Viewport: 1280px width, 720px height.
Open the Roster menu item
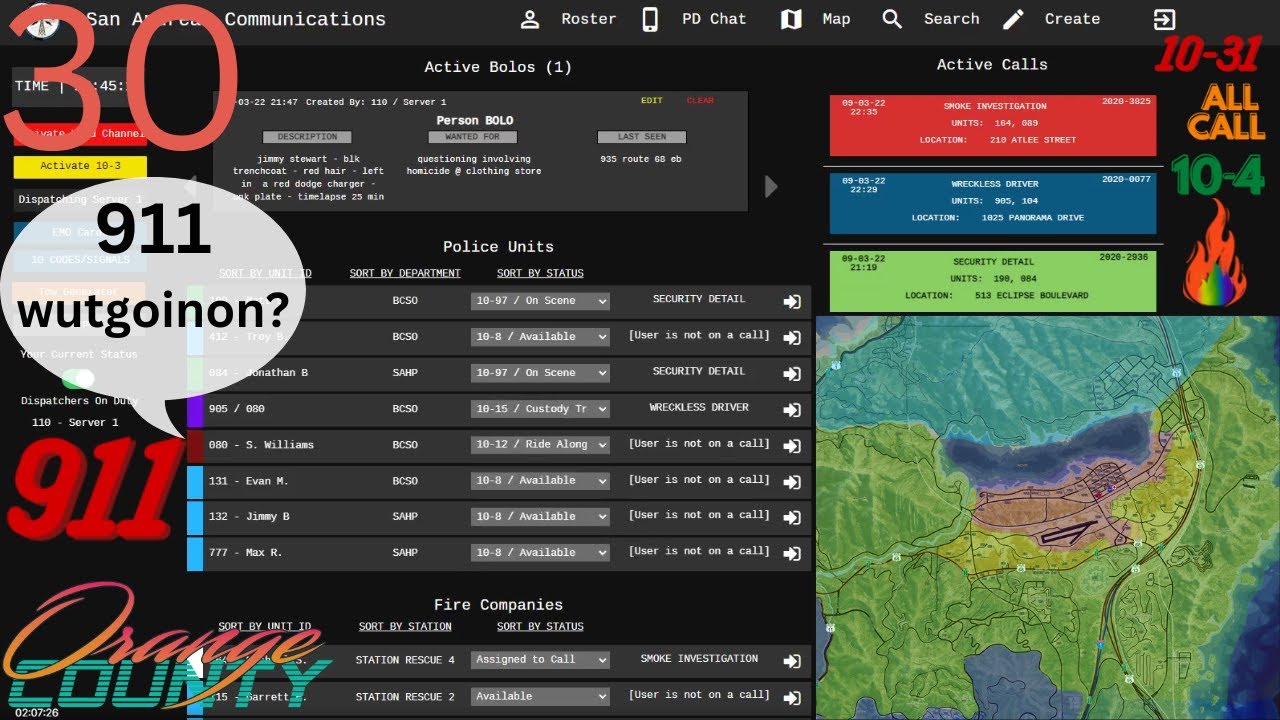(x=589, y=19)
